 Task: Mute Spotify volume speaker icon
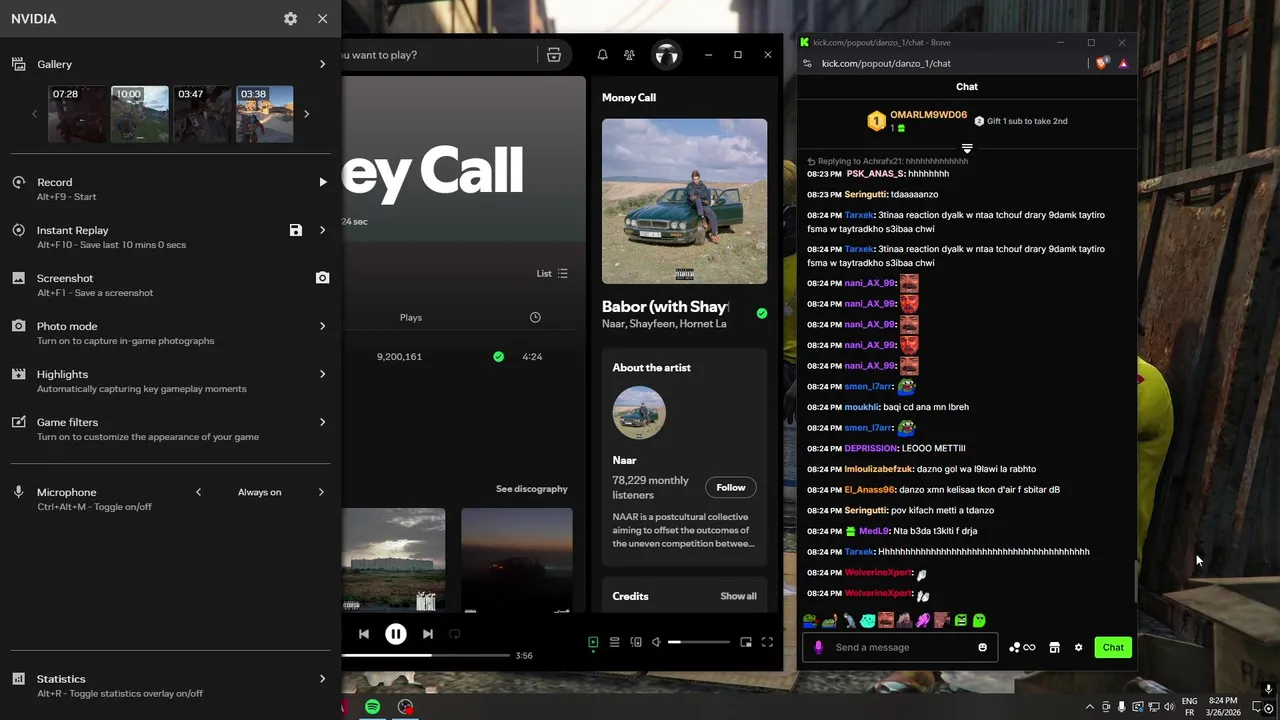(x=656, y=643)
